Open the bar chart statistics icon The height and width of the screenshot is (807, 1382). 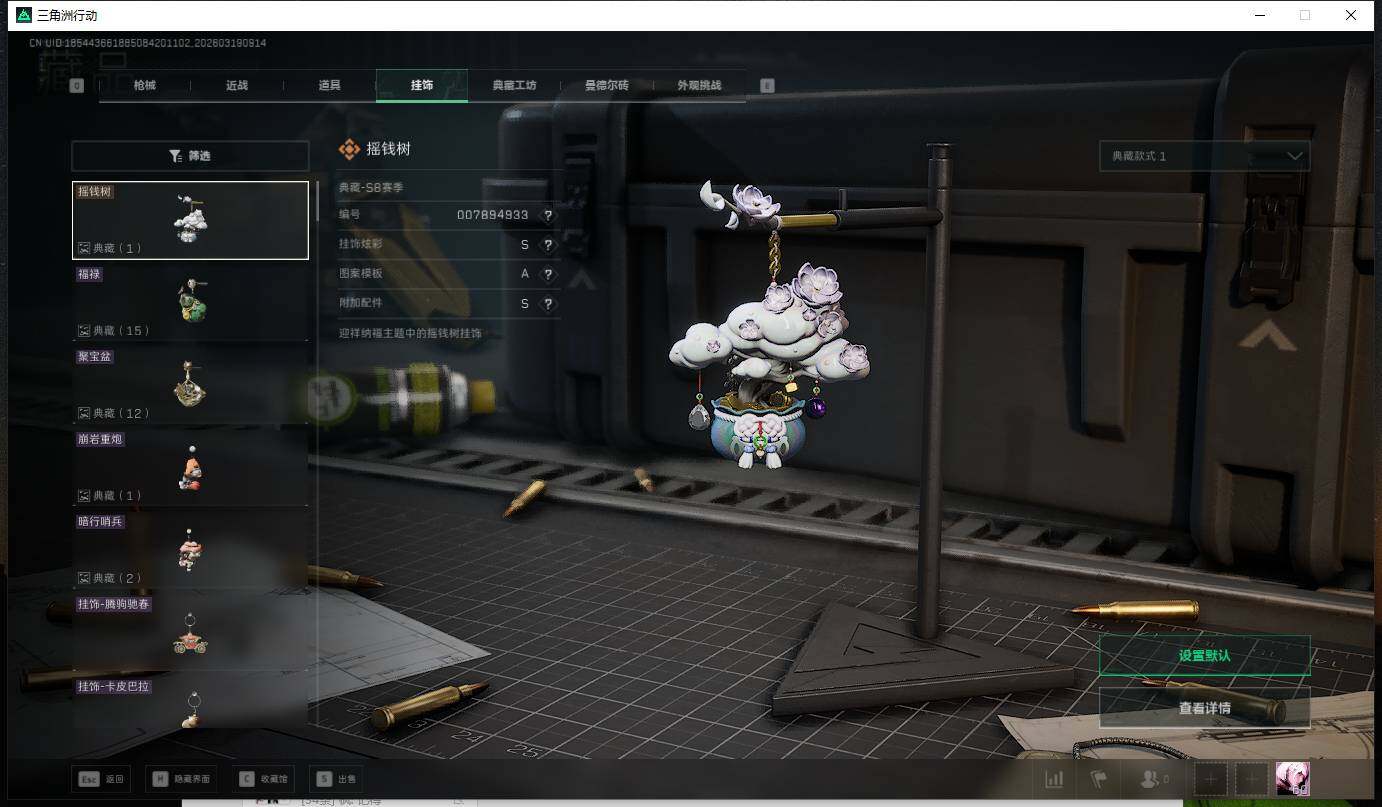(x=1054, y=779)
